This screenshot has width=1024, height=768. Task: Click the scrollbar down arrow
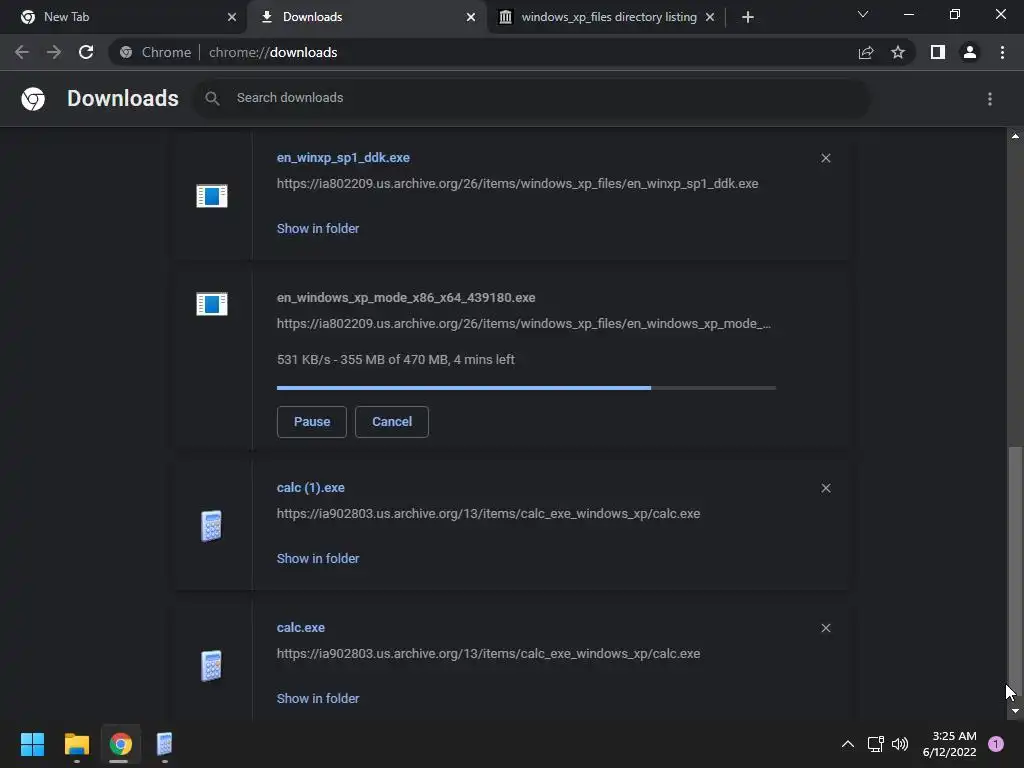(x=1015, y=711)
